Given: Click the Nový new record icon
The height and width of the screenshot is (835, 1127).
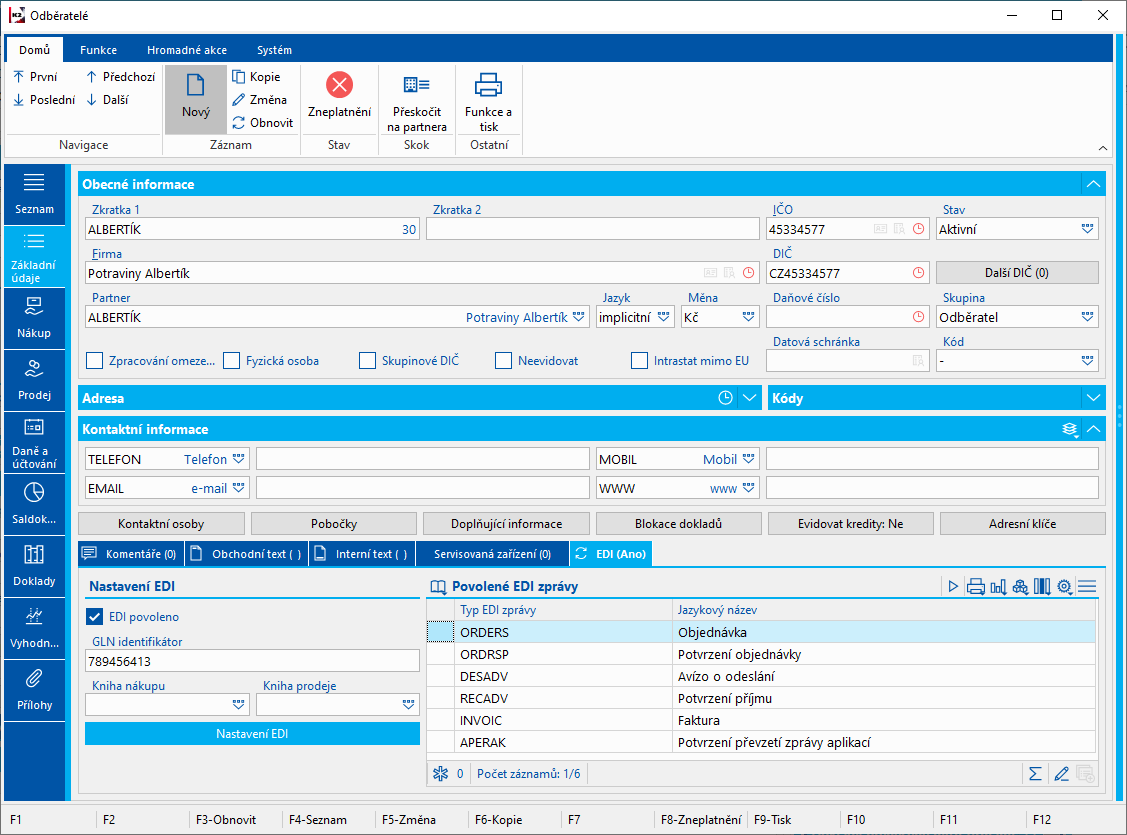Looking at the screenshot, I should [x=196, y=85].
